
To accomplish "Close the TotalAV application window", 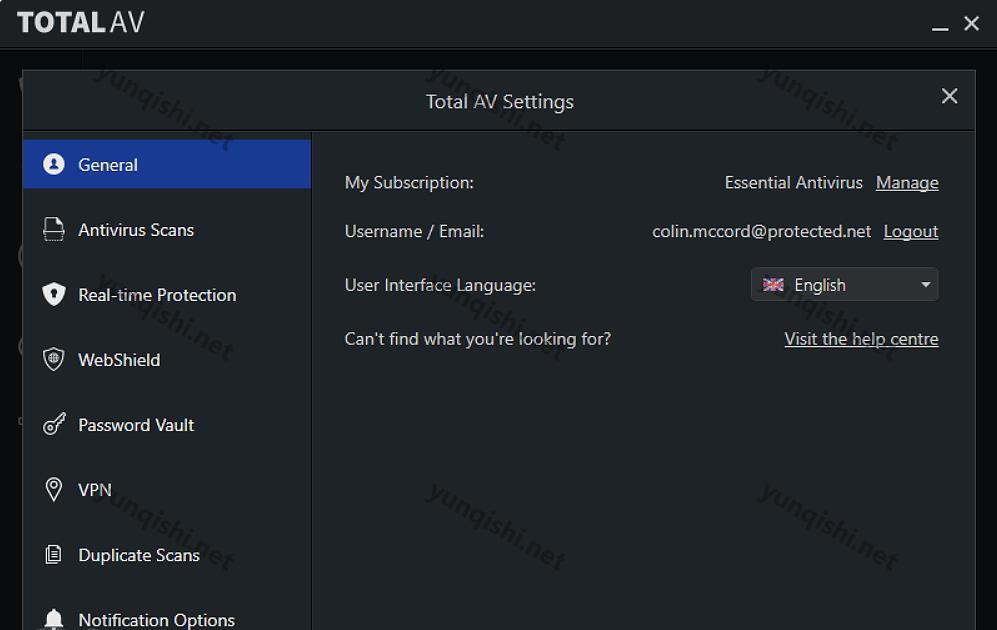I will (972, 24).
